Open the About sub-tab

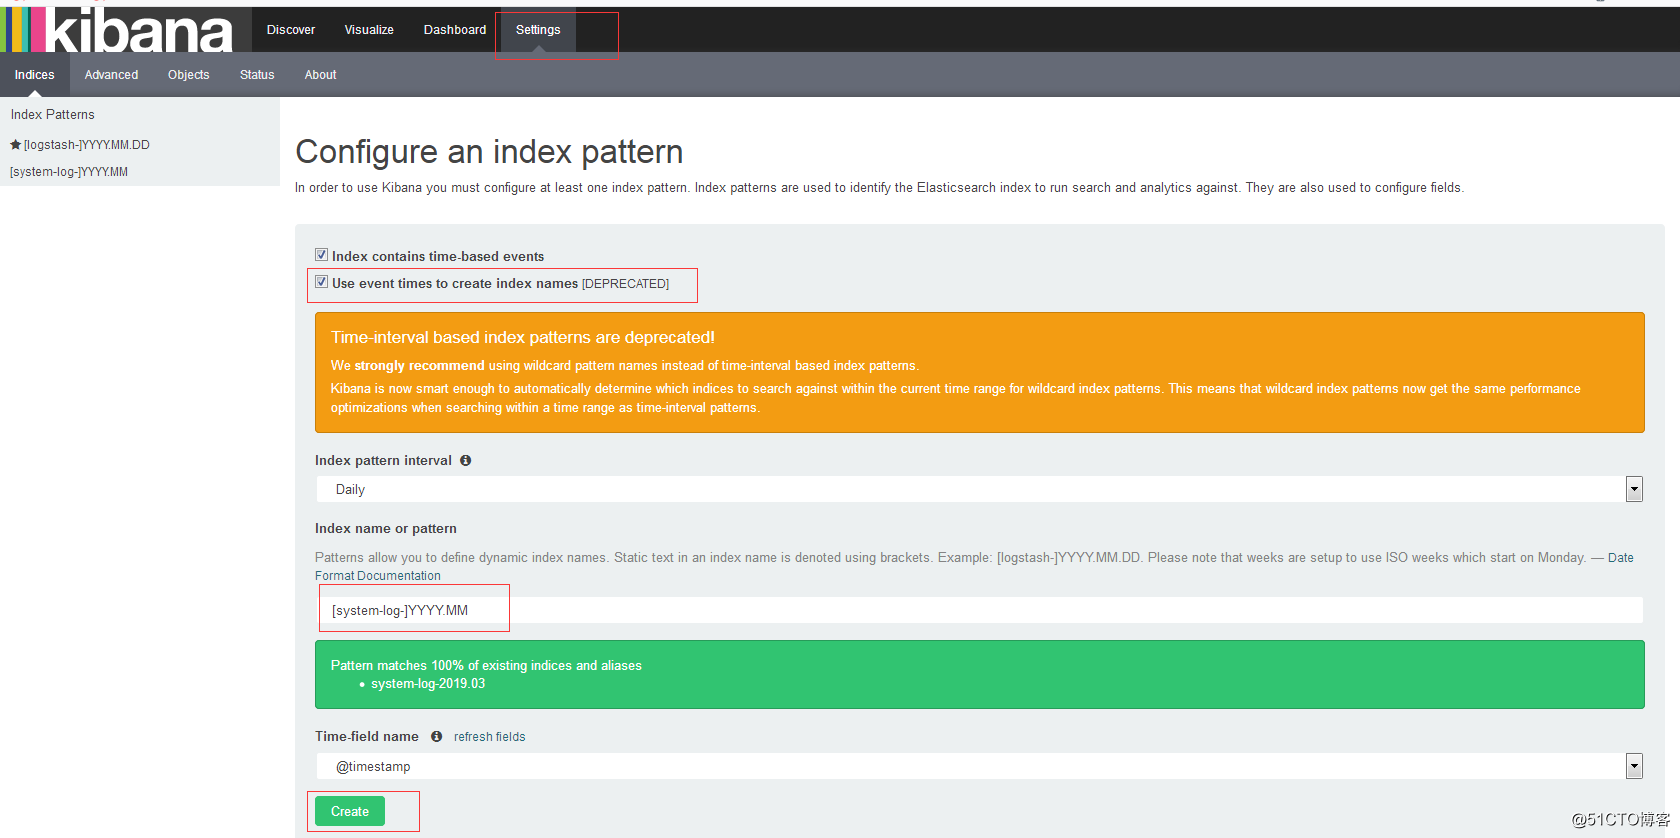coord(320,75)
